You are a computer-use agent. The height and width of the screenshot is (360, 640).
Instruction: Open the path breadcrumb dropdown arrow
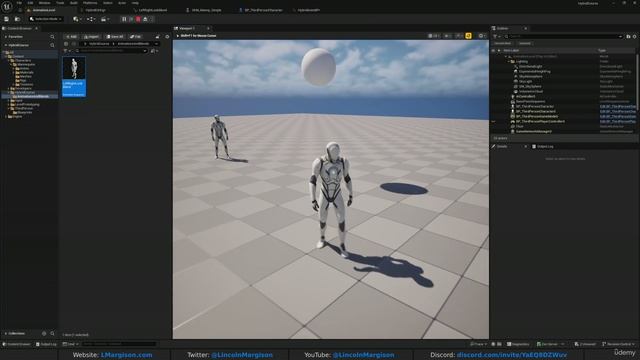pyautogui.click(x=156, y=44)
